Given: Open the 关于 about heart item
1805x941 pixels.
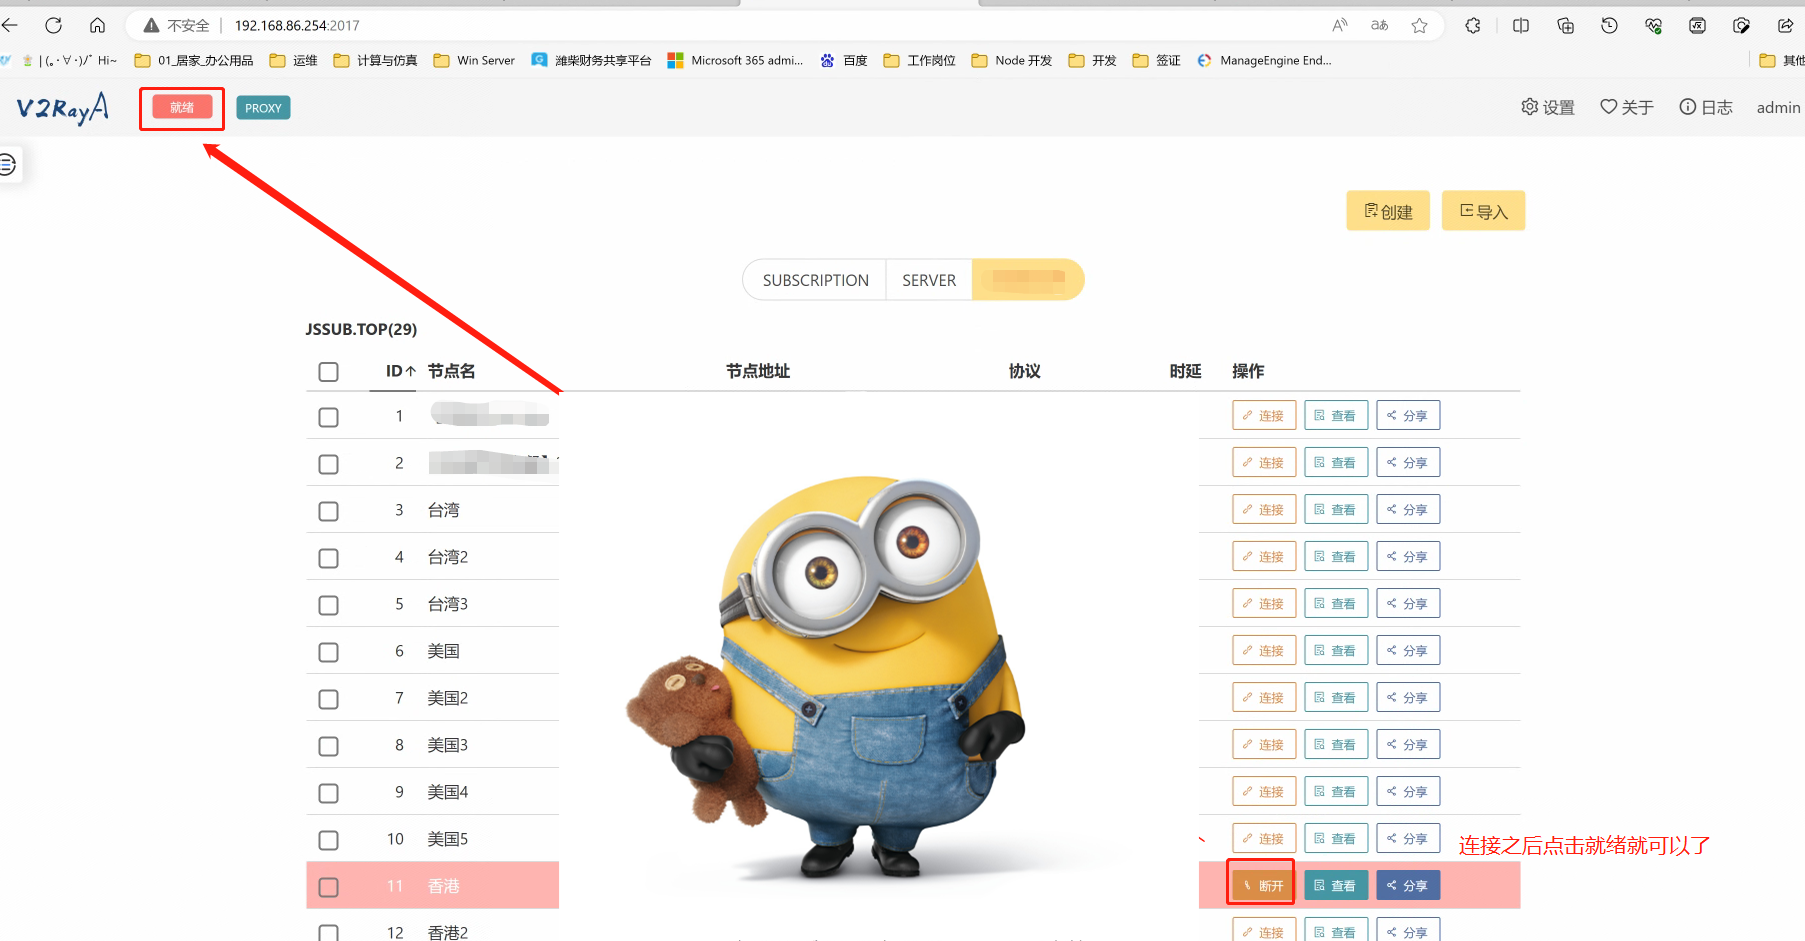Looking at the screenshot, I should (x=1627, y=107).
